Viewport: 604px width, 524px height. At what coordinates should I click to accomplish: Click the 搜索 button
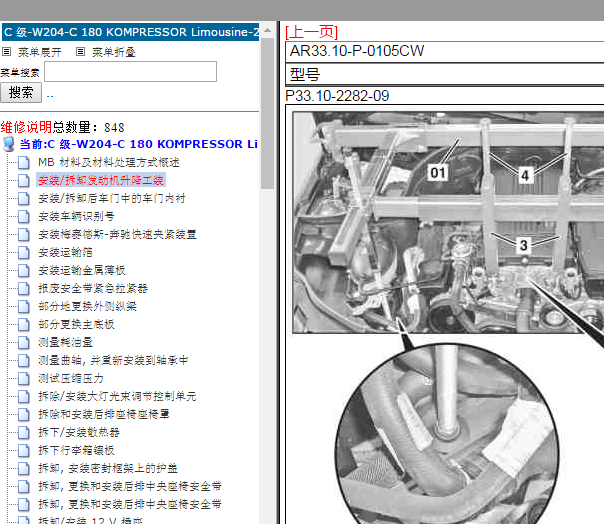coord(21,92)
